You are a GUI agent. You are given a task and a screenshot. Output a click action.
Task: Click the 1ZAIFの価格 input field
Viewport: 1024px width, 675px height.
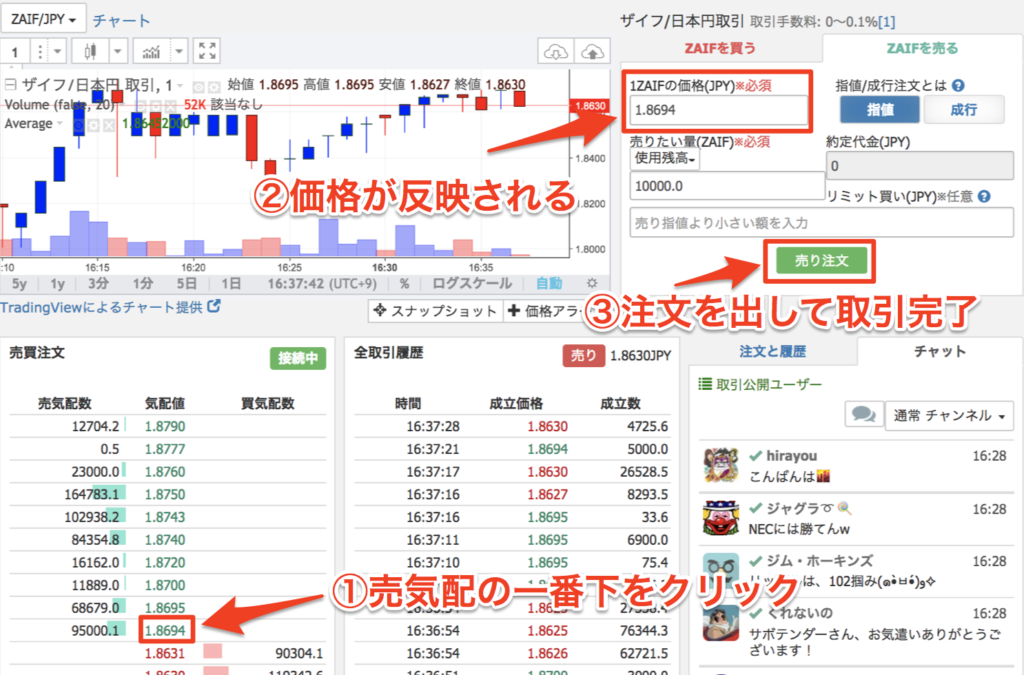coord(718,110)
